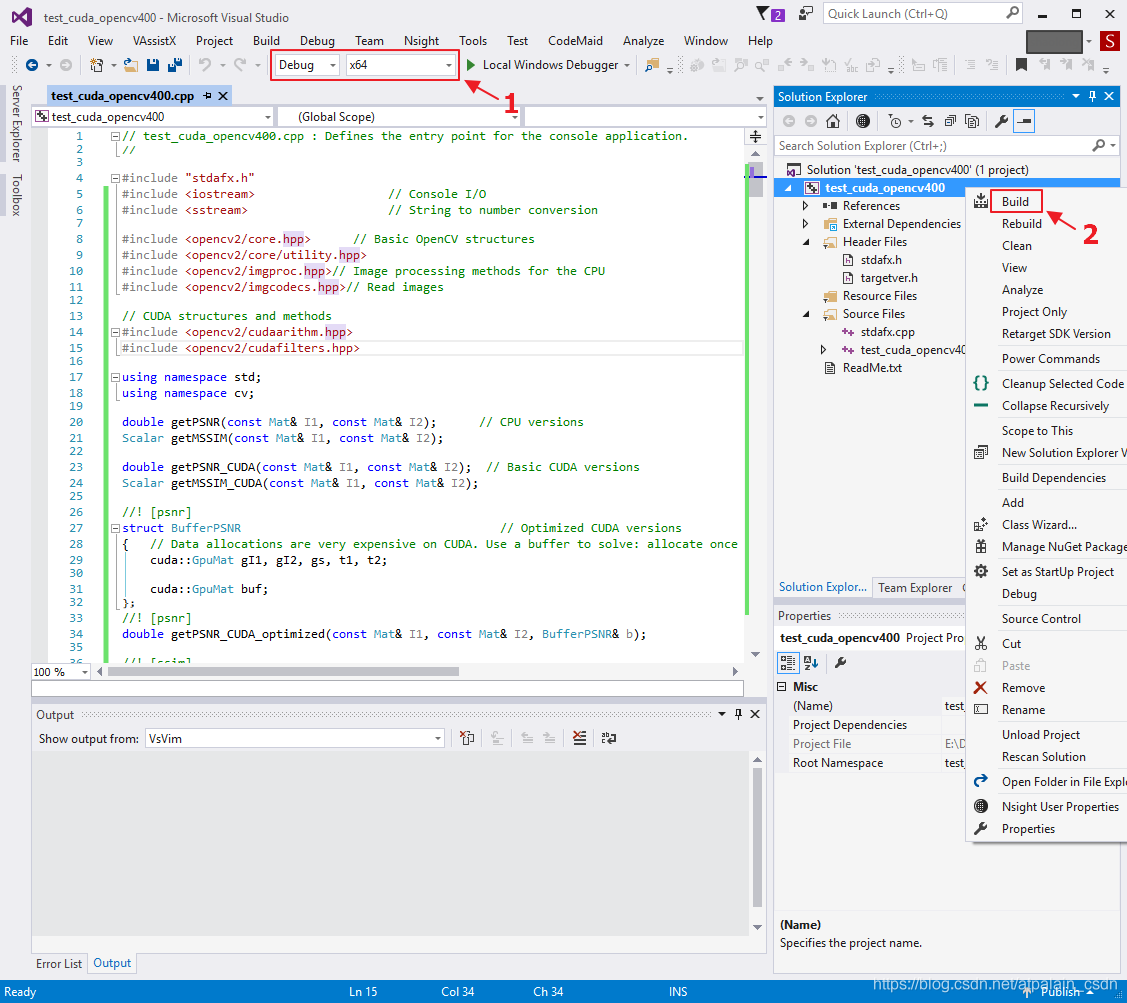Click the red S user account badge
1127x1003 pixels.
(x=1110, y=41)
